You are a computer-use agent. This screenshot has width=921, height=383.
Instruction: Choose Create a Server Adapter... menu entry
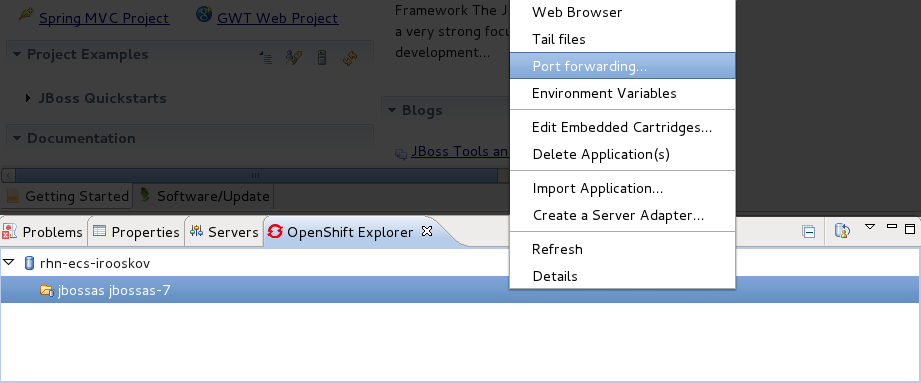click(x=622, y=216)
